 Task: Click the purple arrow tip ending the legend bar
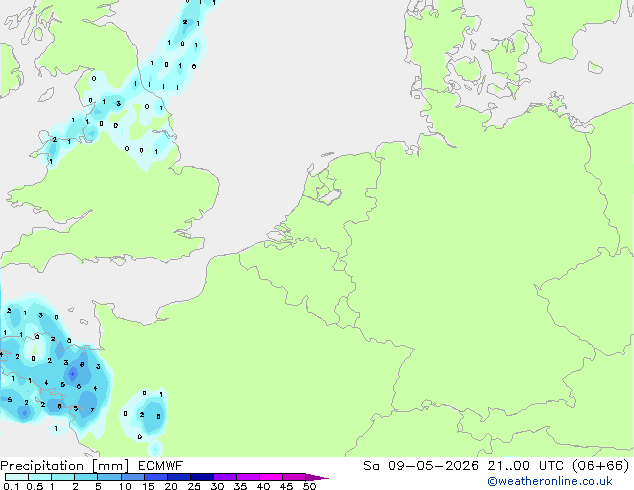pyautogui.click(x=318, y=477)
